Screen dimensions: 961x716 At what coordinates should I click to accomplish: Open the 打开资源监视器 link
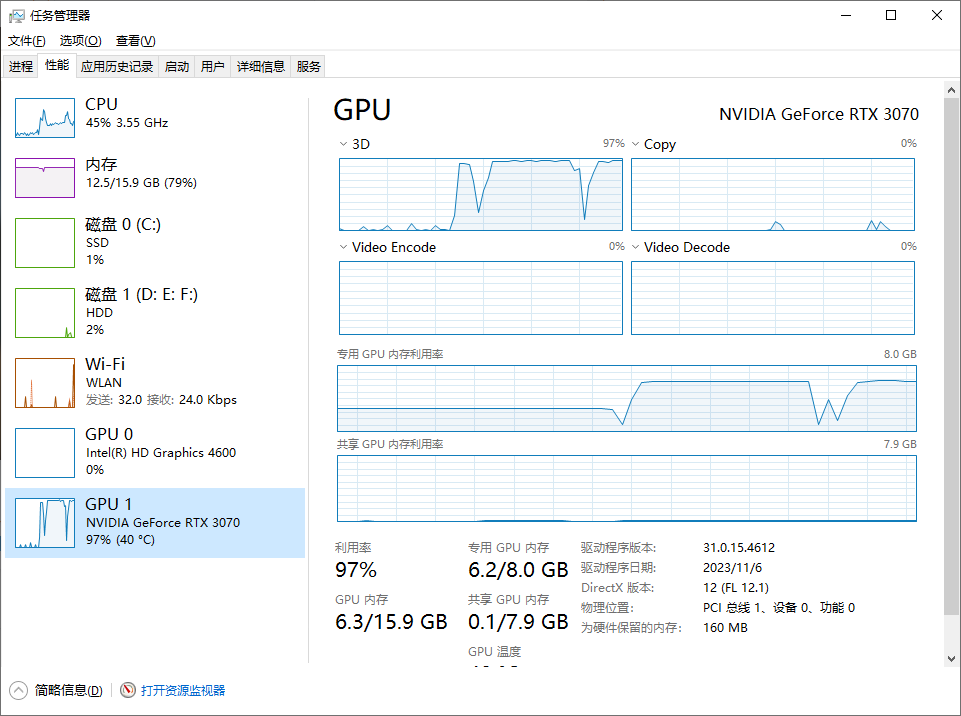tap(183, 690)
